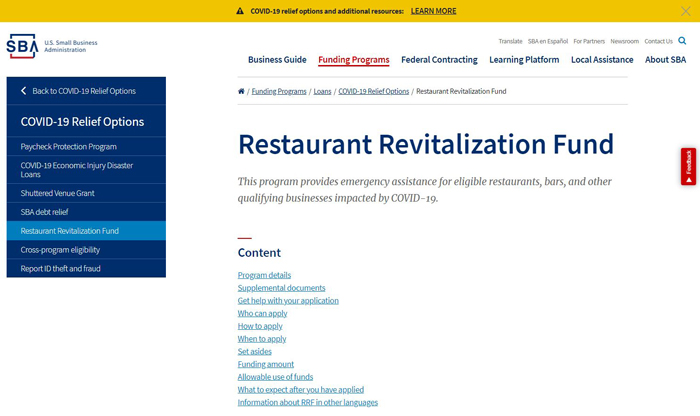Click the back chevron arrow in sidebar
This screenshot has height=416, width=700.
pos(24,91)
